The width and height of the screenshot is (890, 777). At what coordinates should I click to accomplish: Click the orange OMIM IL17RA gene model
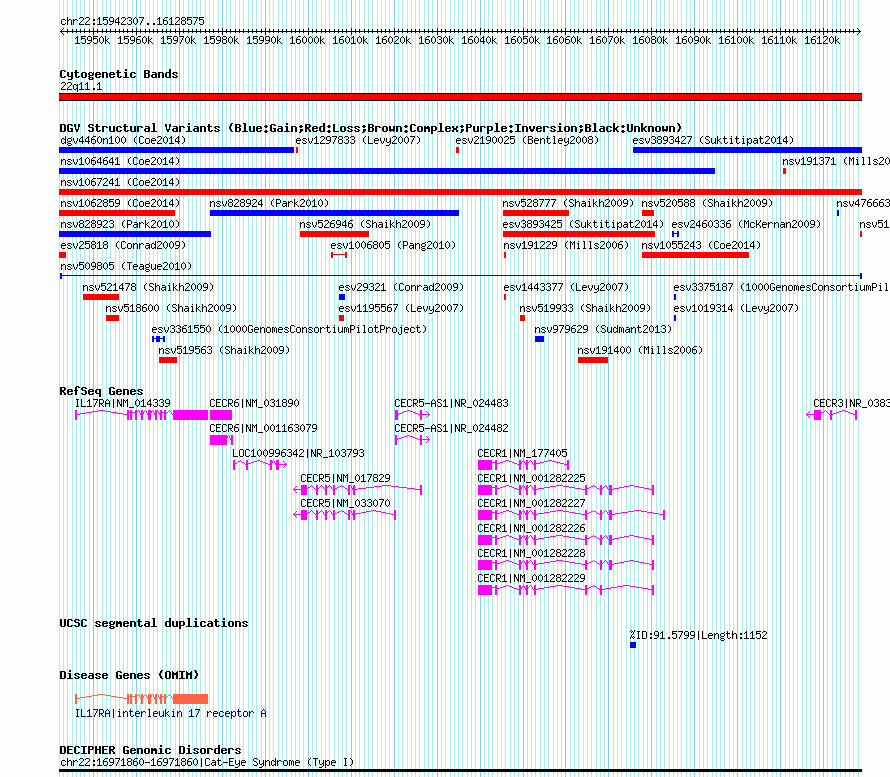coord(141,699)
